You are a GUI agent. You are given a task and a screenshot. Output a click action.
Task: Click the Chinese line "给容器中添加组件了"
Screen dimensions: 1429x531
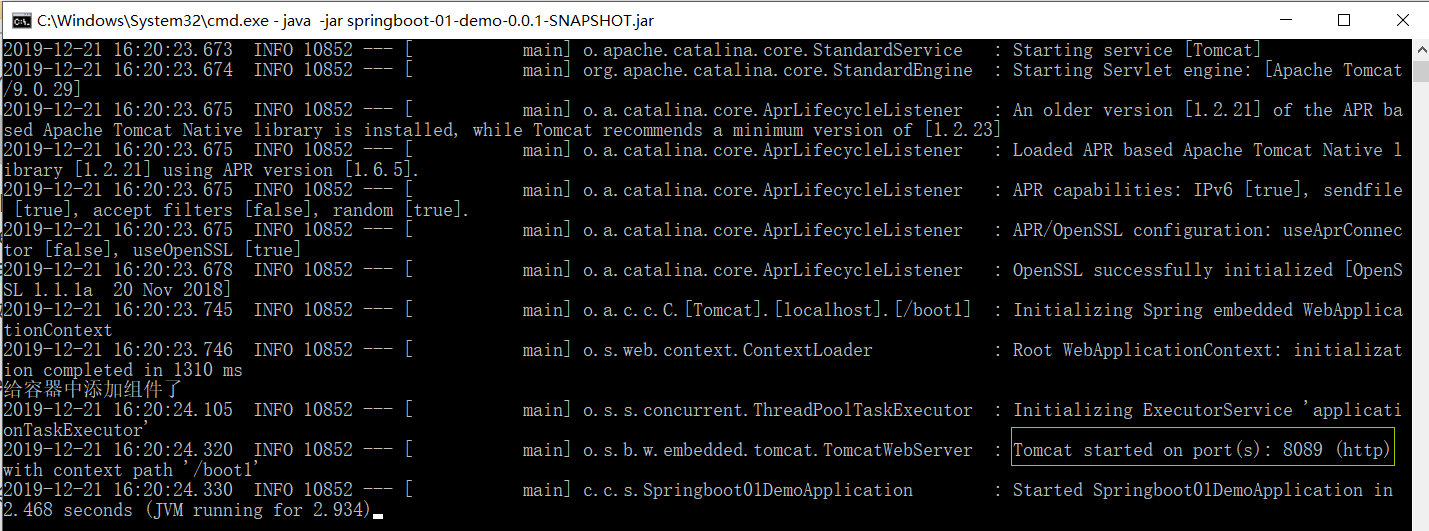coord(92,390)
